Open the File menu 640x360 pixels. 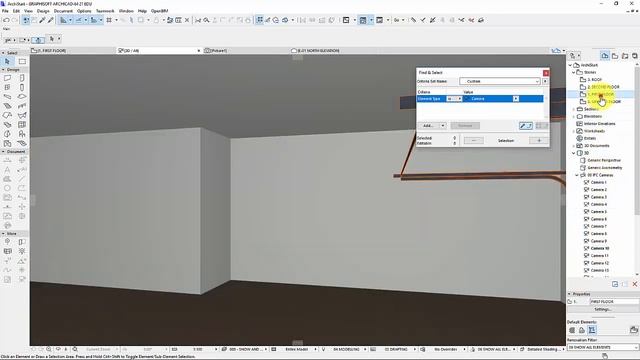5,11
